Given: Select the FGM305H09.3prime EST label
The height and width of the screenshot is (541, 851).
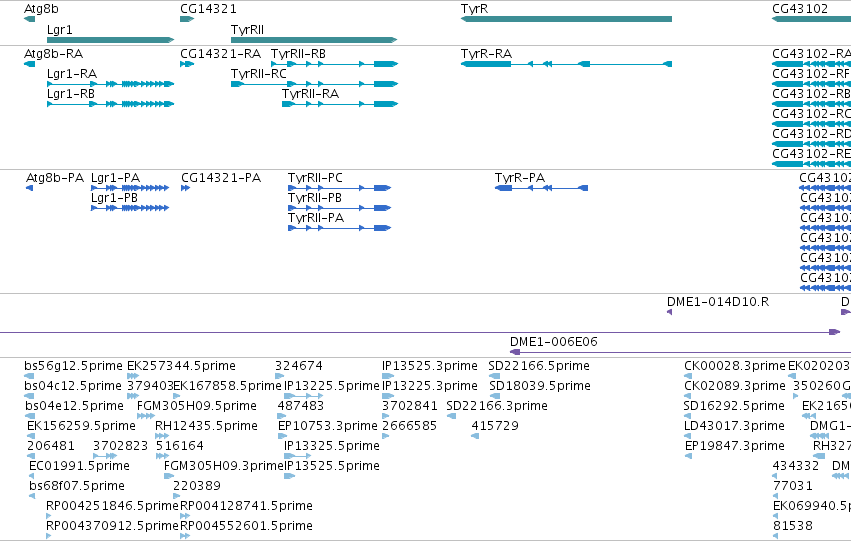Looking at the screenshot, I should (x=224, y=466).
